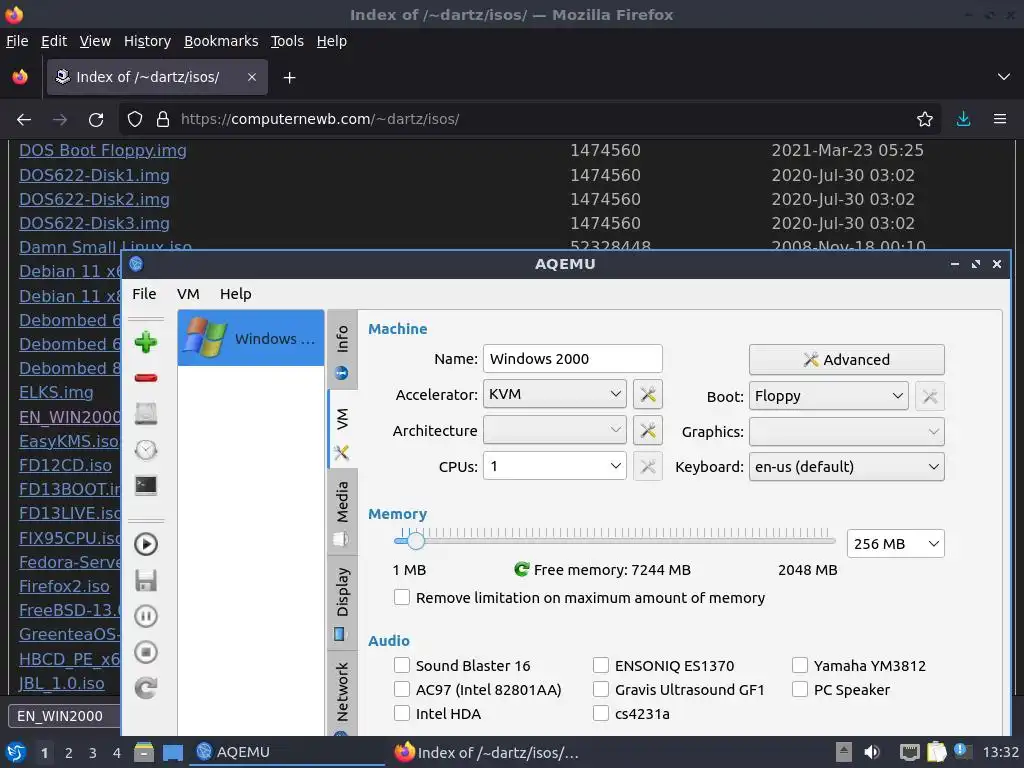Open Accelerator settings tools icon
The width and height of the screenshot is (1024, 768).
point(648,394)
